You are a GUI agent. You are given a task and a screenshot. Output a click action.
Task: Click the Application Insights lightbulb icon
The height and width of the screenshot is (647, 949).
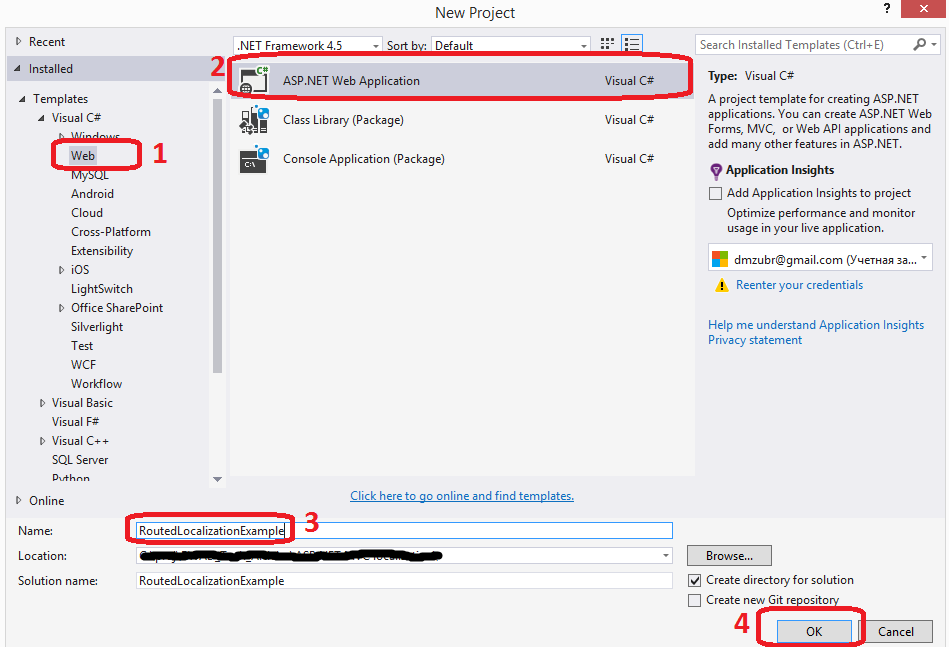click(x=716, y=171)
